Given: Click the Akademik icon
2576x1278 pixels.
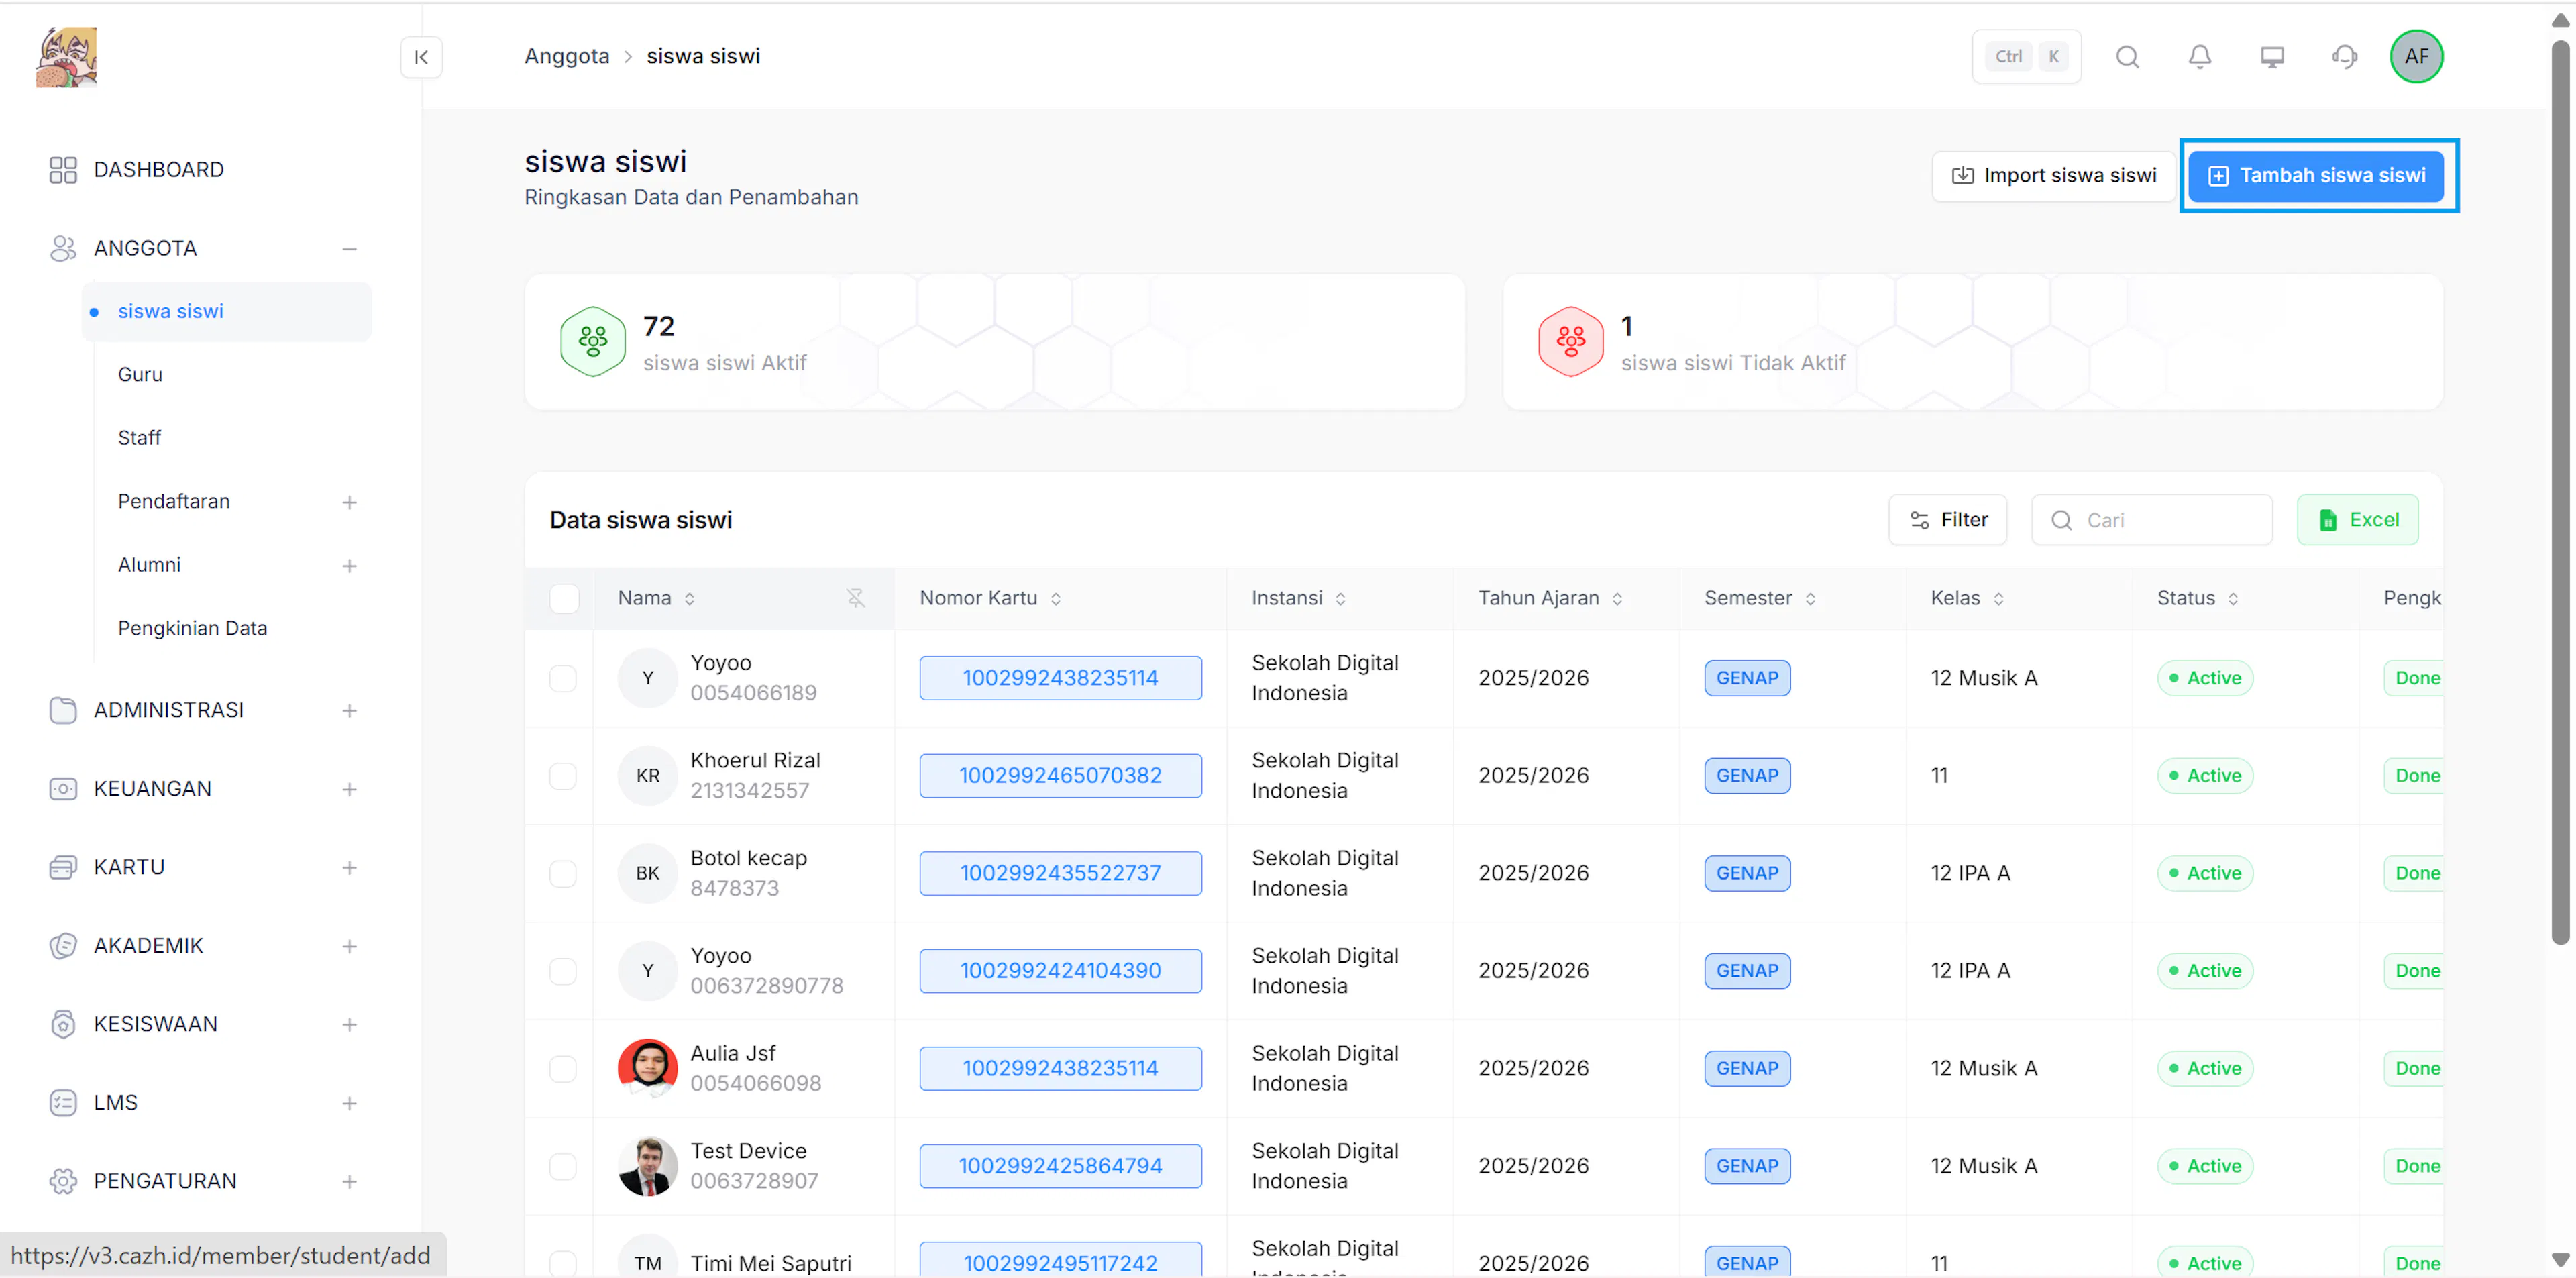Looking at the screenshot, I should tap(63, 946).
